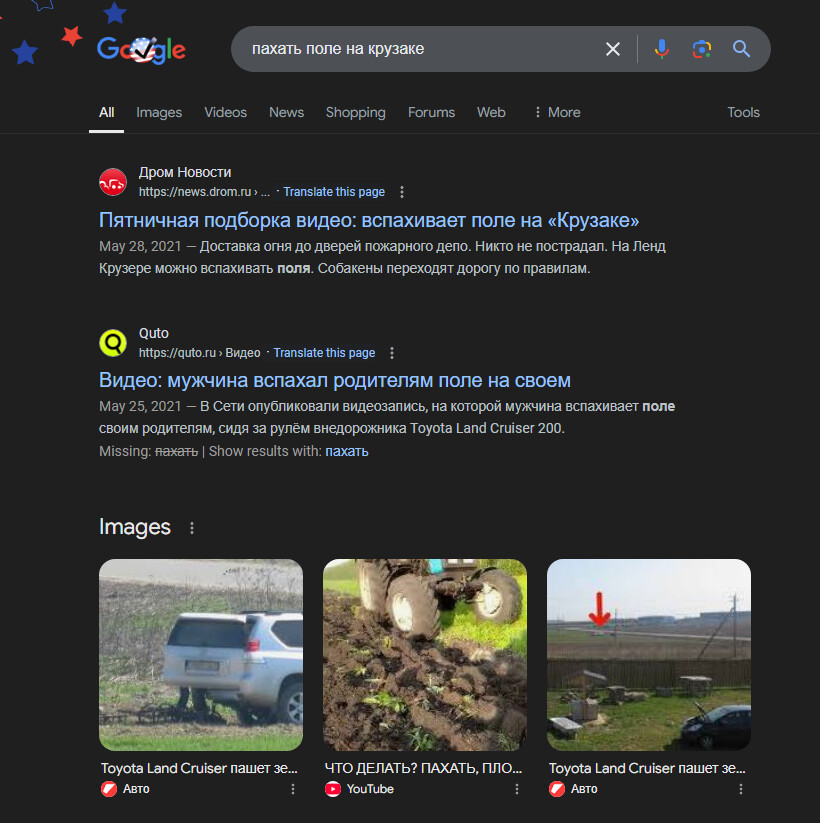Click the Google logo
The height and width of the screenshot is (823, 820).
(x=141, y=49)
